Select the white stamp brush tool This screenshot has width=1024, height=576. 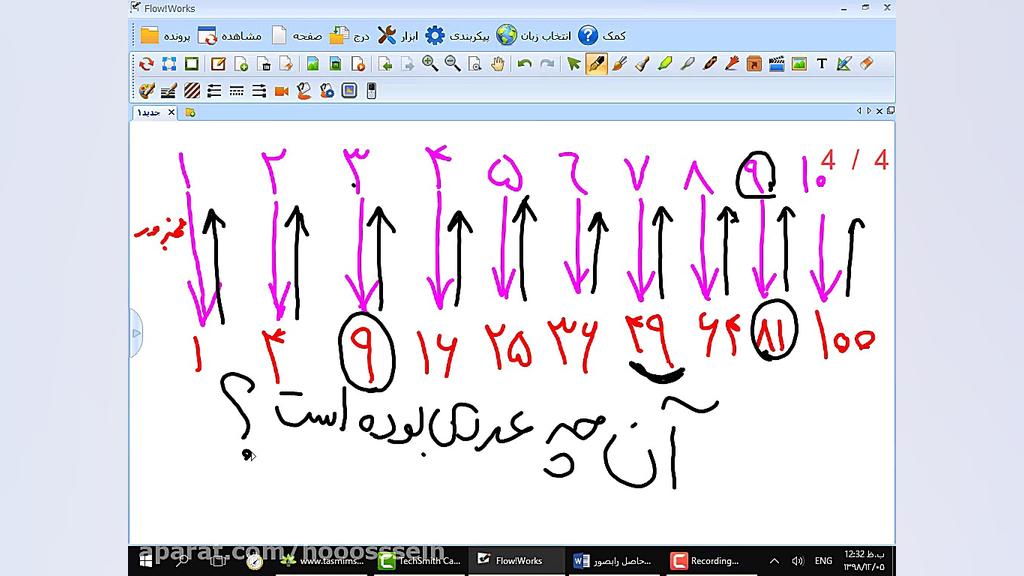pyautogui.click(x=642, y=64)
